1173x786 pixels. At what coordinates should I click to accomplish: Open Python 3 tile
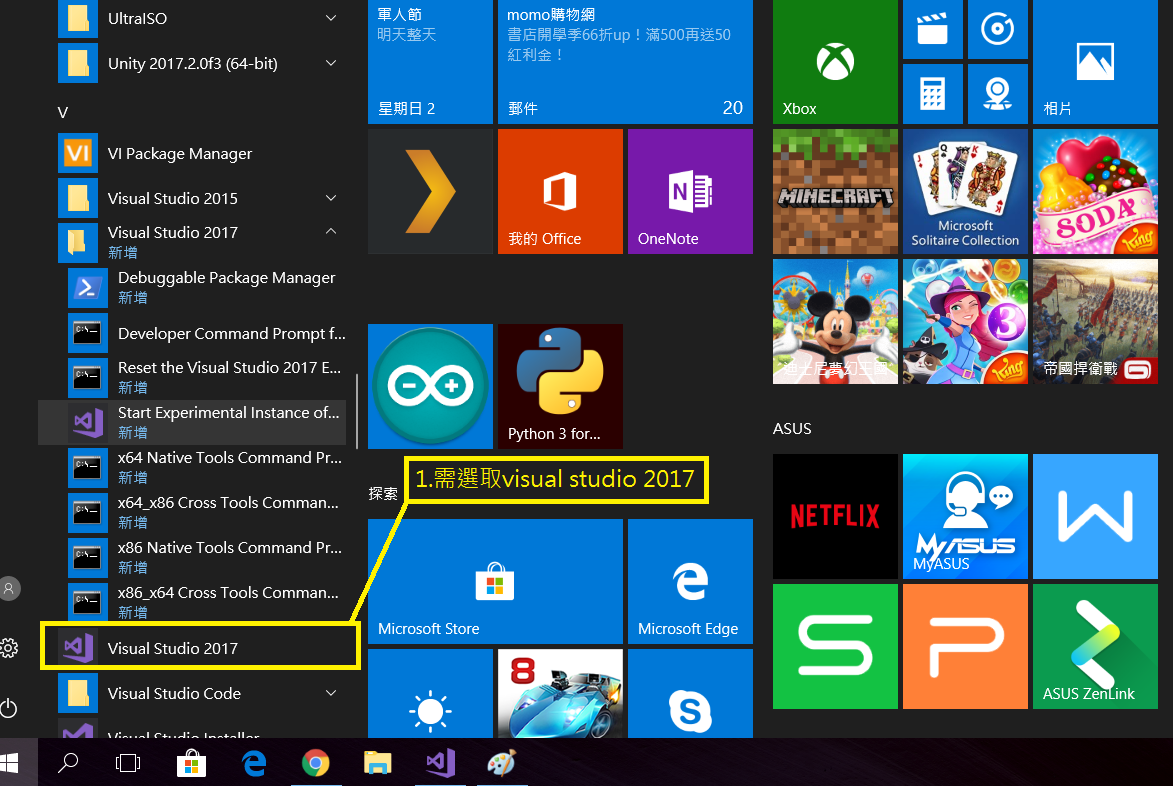click(560, 386)
